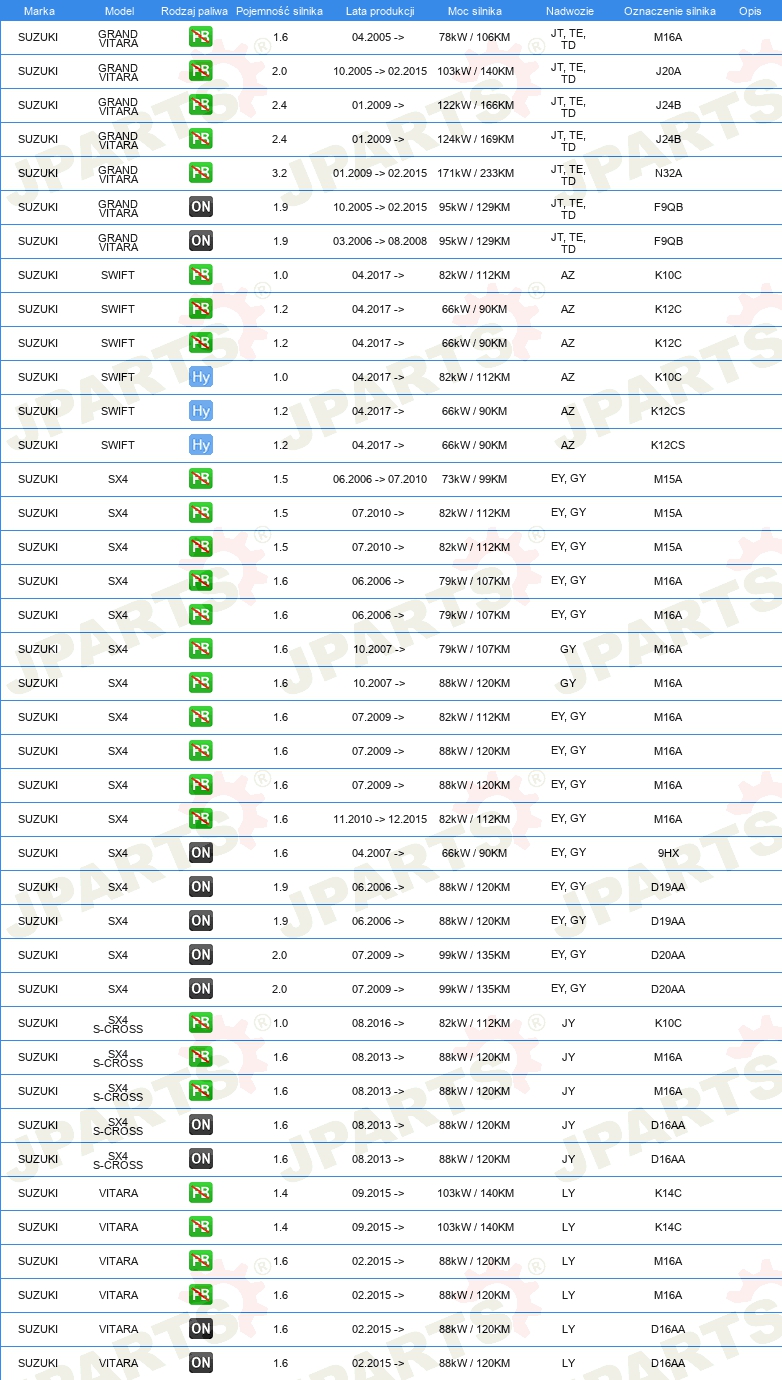The width and height of the screenshot is (782, 1380).
Task: Click the Opis column header
Action: [x=749, y=11]
